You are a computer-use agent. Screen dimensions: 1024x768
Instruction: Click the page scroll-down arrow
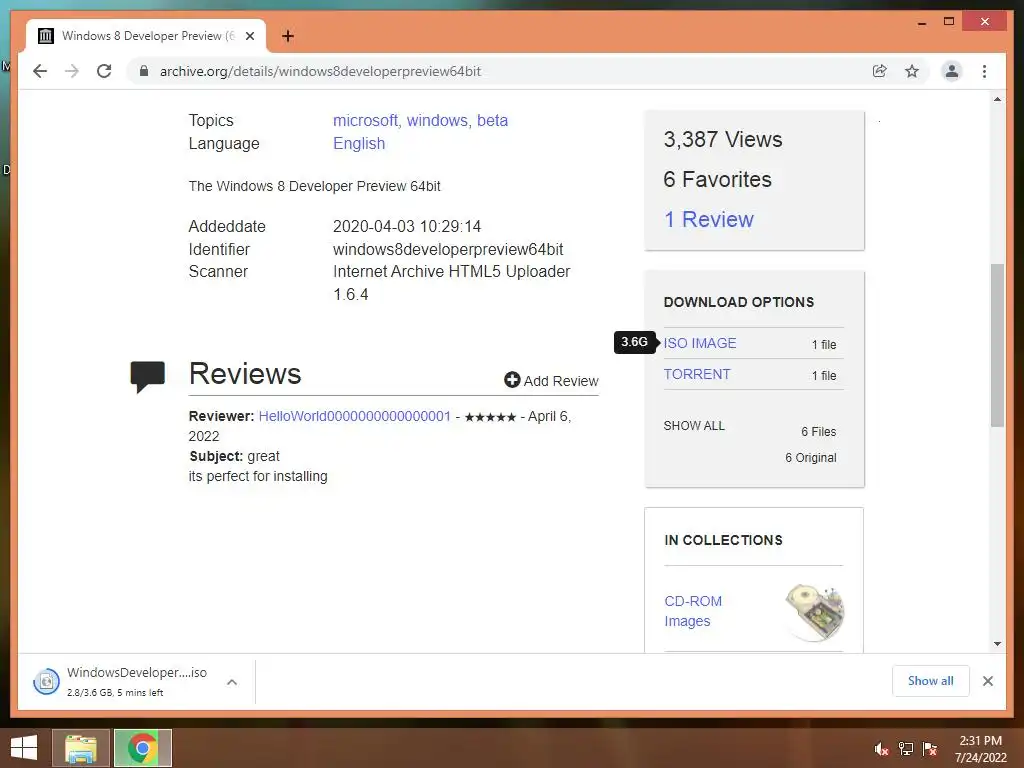[x=997, y=643]
